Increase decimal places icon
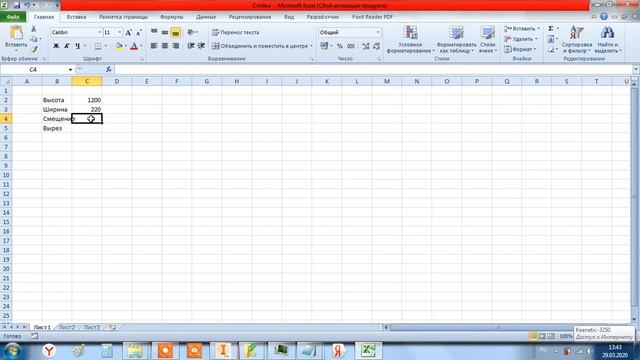This screenshot has width=640, height=360. [x=366, y=46]
